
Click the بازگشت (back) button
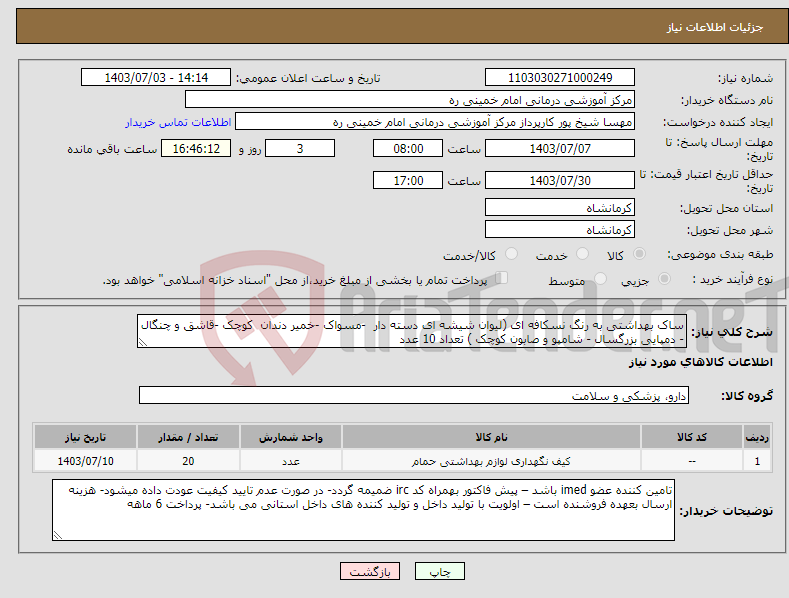[370, 571]
